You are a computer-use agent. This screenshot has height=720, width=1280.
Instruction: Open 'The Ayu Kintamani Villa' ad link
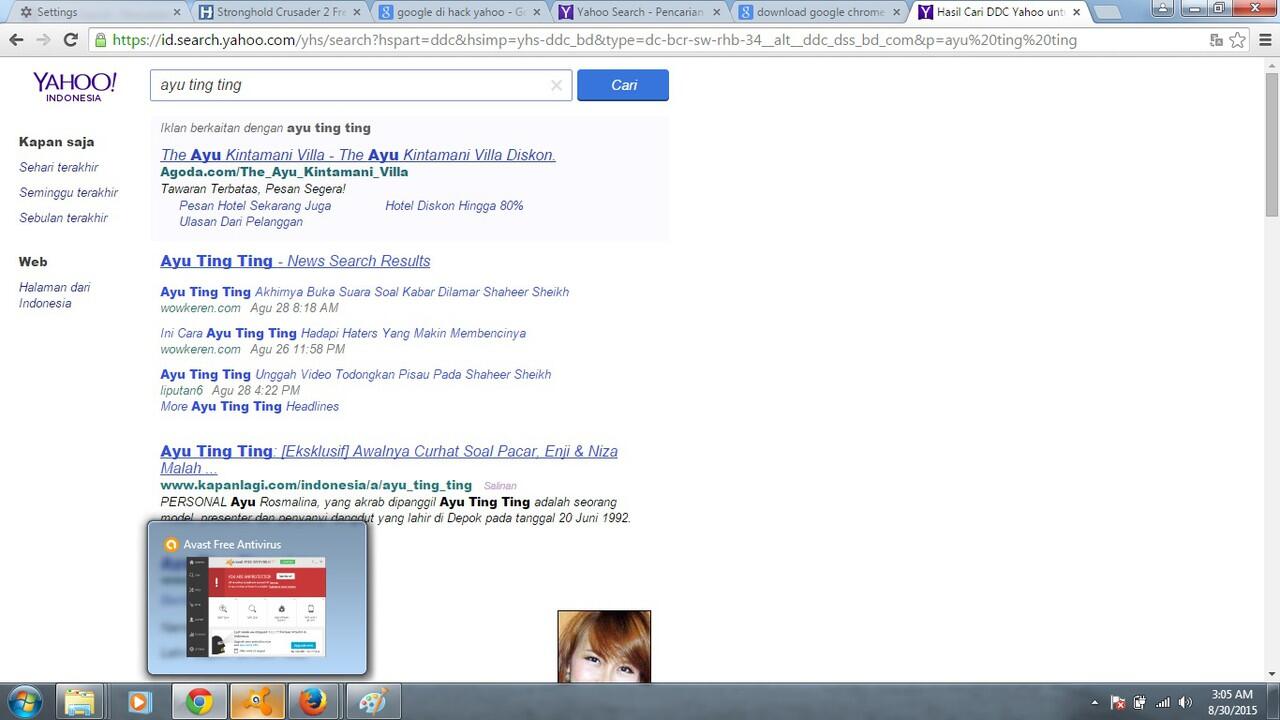(358, 155)
